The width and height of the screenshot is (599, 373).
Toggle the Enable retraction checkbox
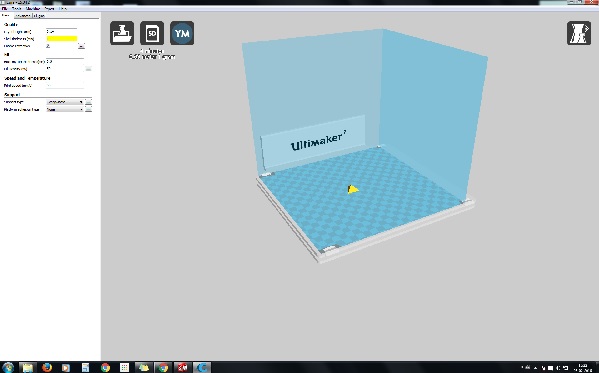[x=48, y=46]
